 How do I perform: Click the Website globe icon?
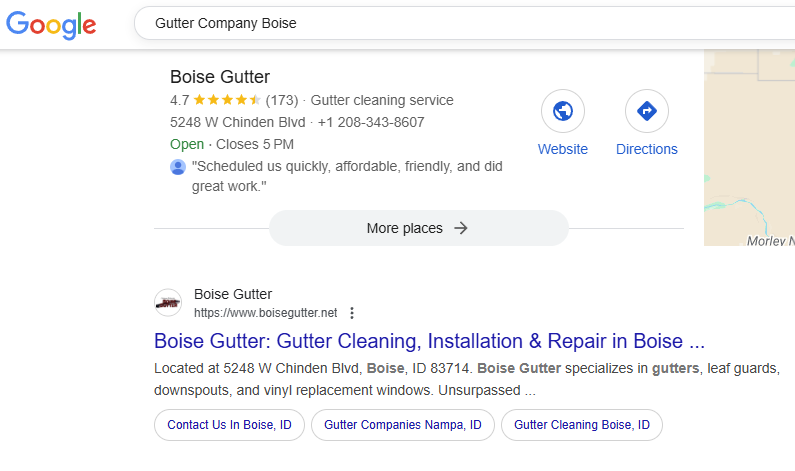click(563, 111)
